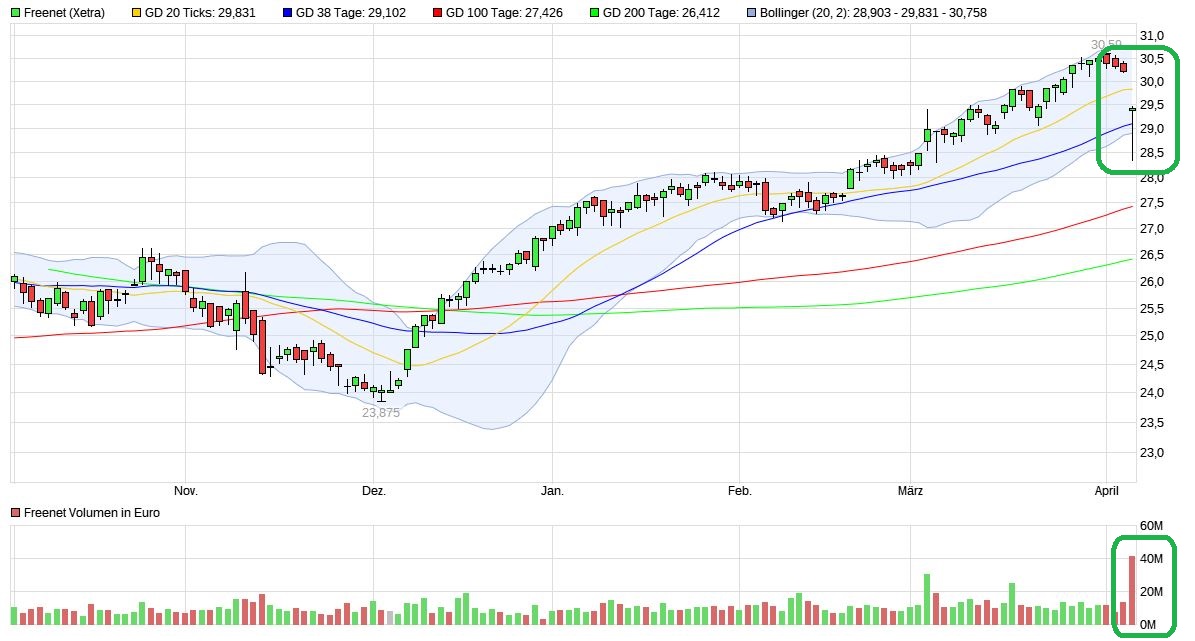Image resolution: width=1195 pixels, height=641 pixels.
Task: Click the Bollinger legend color swatch
Action: pyautogui.click(x=751, y=13)
